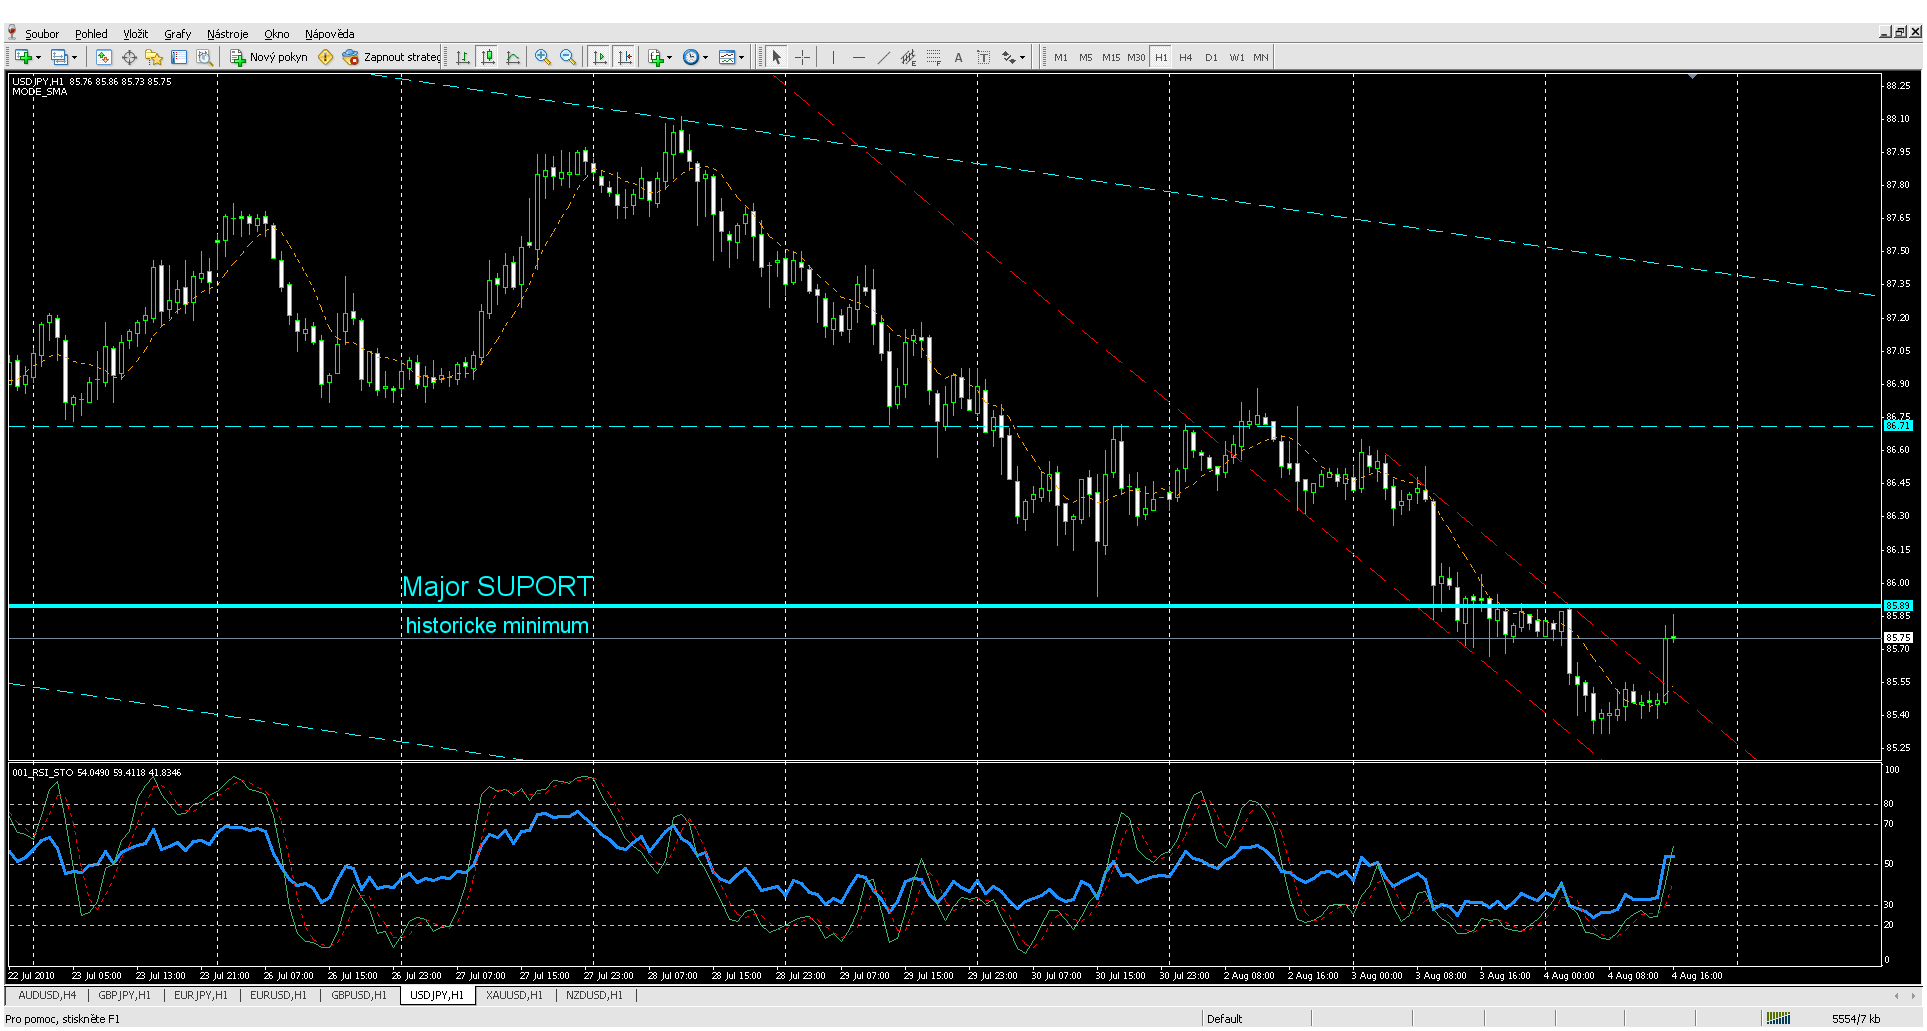Click the Major SUPORT text label on chart
Image resolution: width=1927 pixels, height=1031 pixels.
tap(497, 586)
